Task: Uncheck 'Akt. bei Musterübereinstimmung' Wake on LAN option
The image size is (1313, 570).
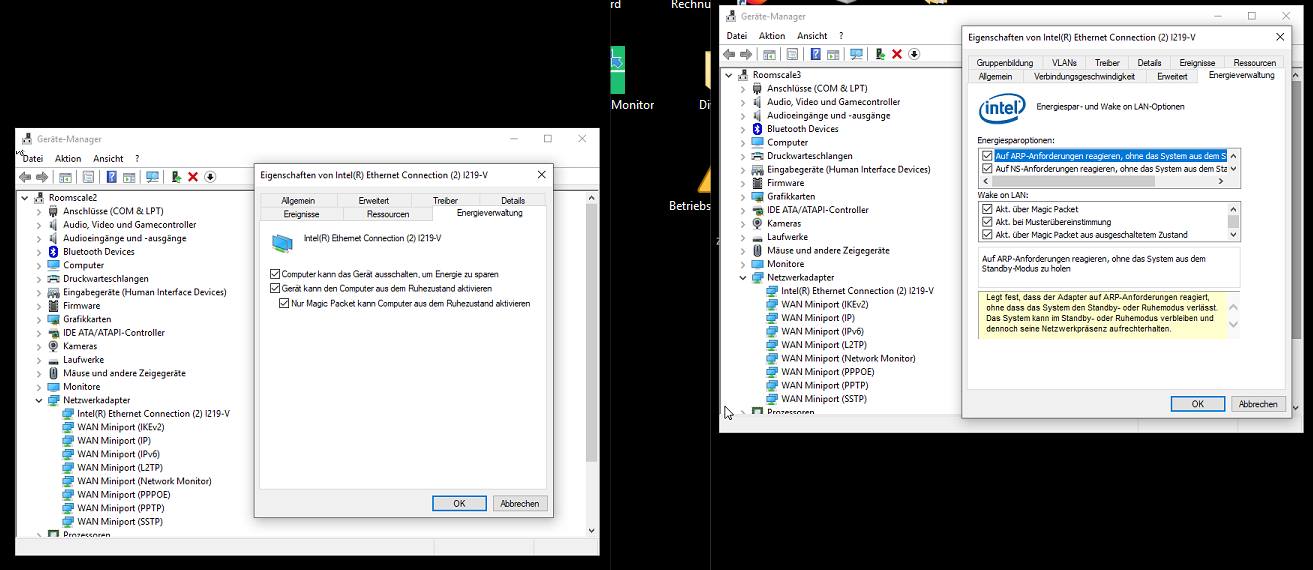Action: pyautogui.click(x=987, y=222)
